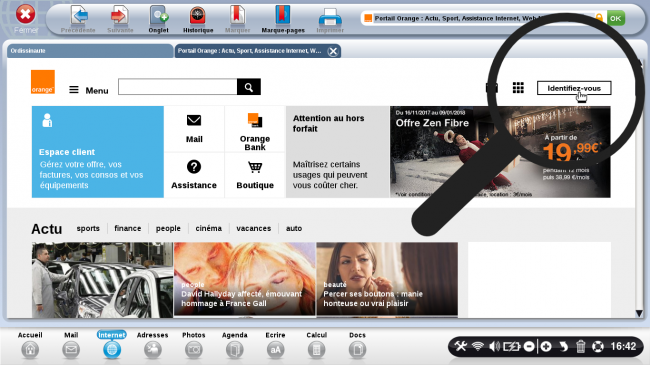The height and width of the screenshot is (365, 650).
Task: Select the cinéma news category
Action: click(209, 228)
